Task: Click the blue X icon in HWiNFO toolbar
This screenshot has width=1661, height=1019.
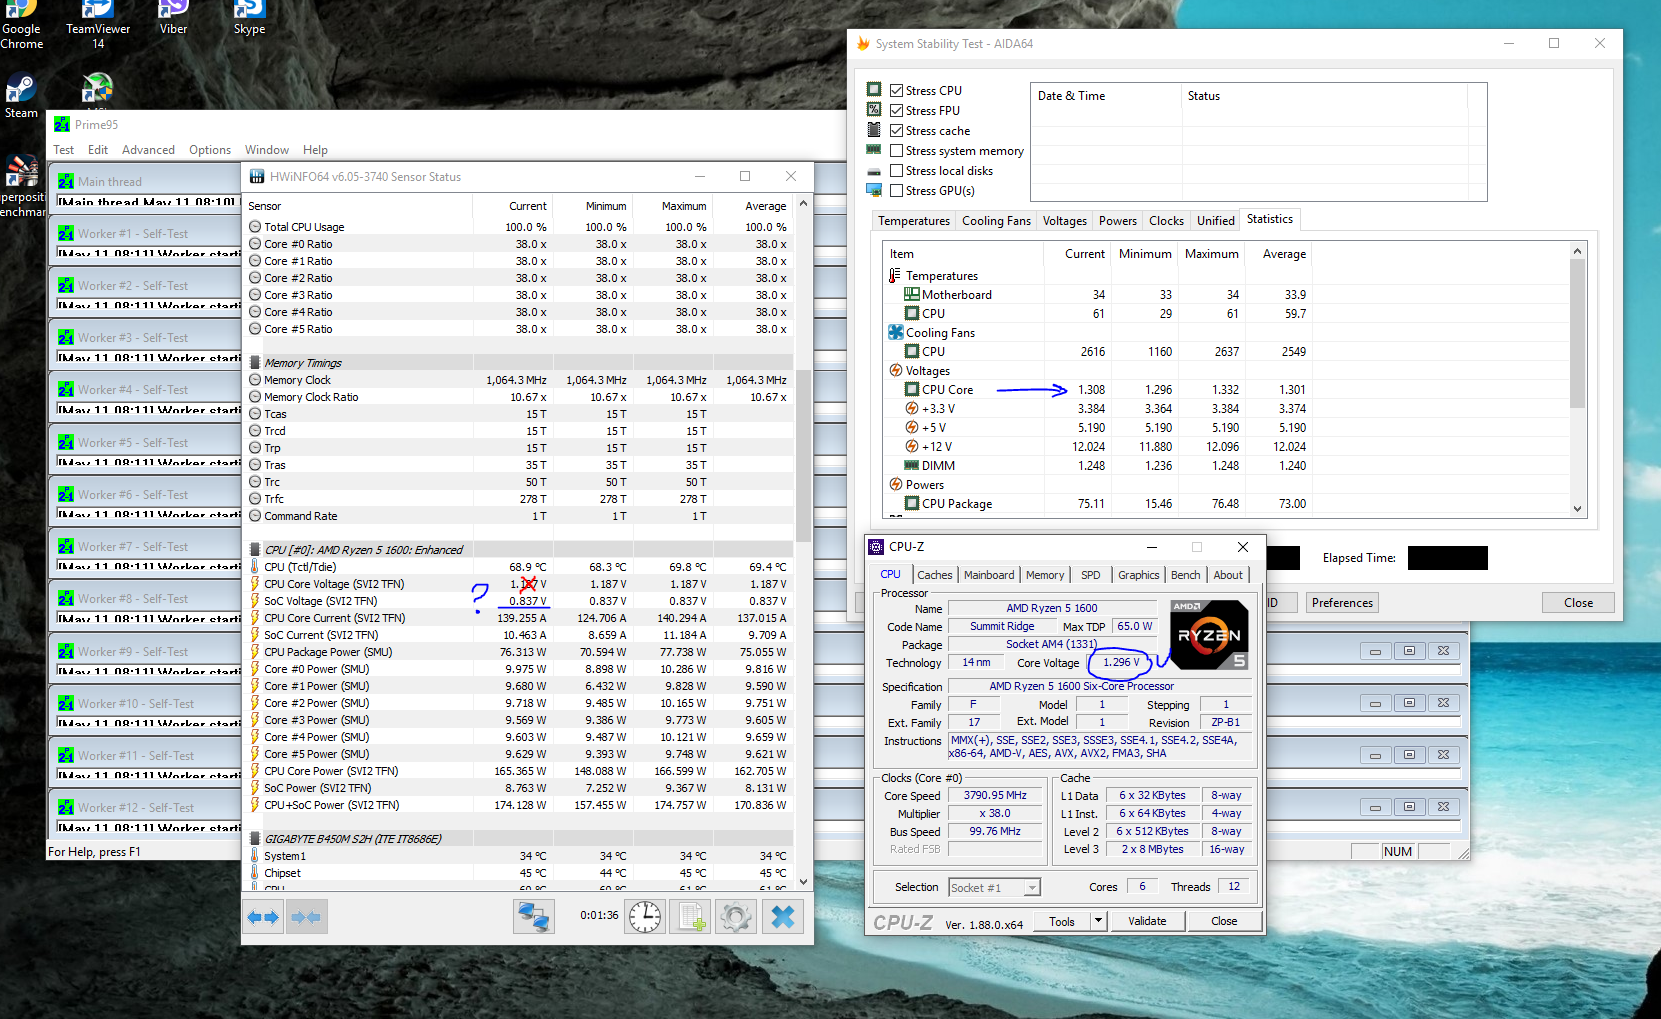Action: tap(783, 916)
